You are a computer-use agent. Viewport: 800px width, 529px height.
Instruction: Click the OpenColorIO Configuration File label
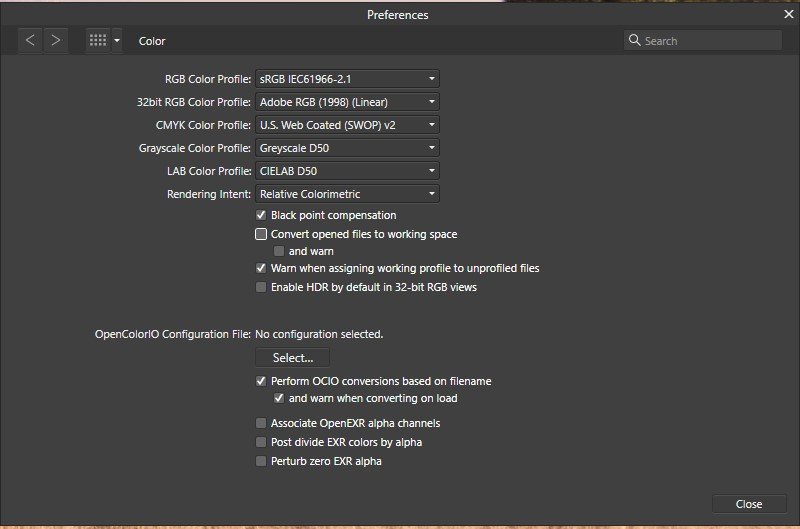coord(172,334)
